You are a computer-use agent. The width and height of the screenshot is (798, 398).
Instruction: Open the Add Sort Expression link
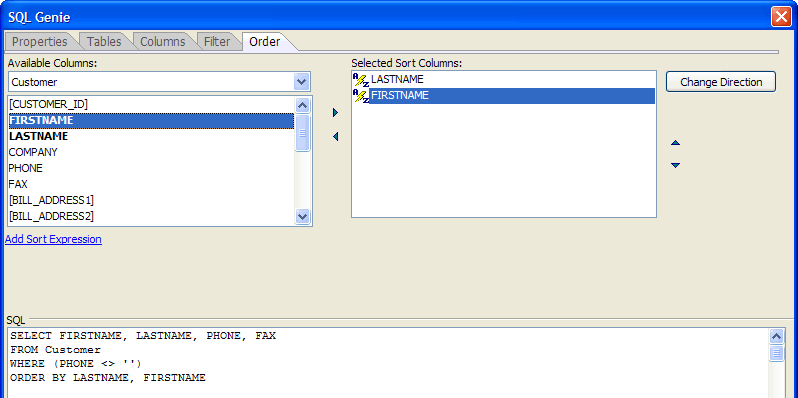pyautogui.click(x=53, y=239)
